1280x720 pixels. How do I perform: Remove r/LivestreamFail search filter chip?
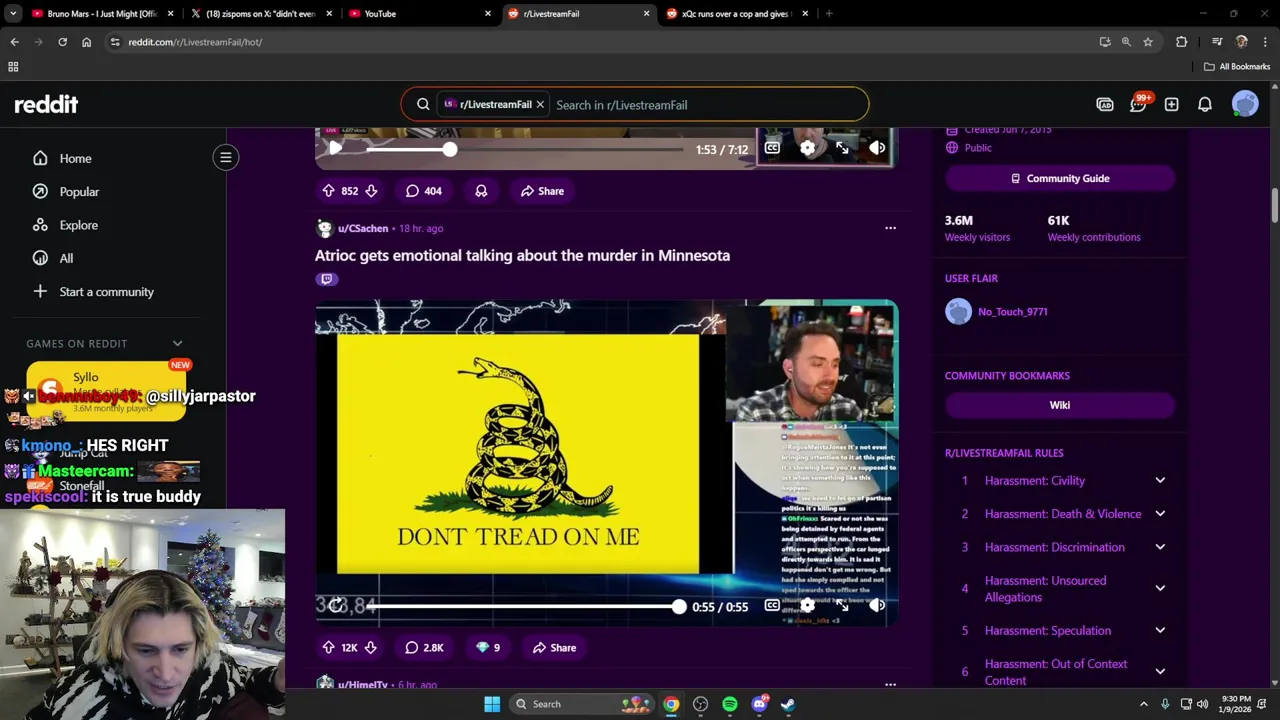point(540,104)
